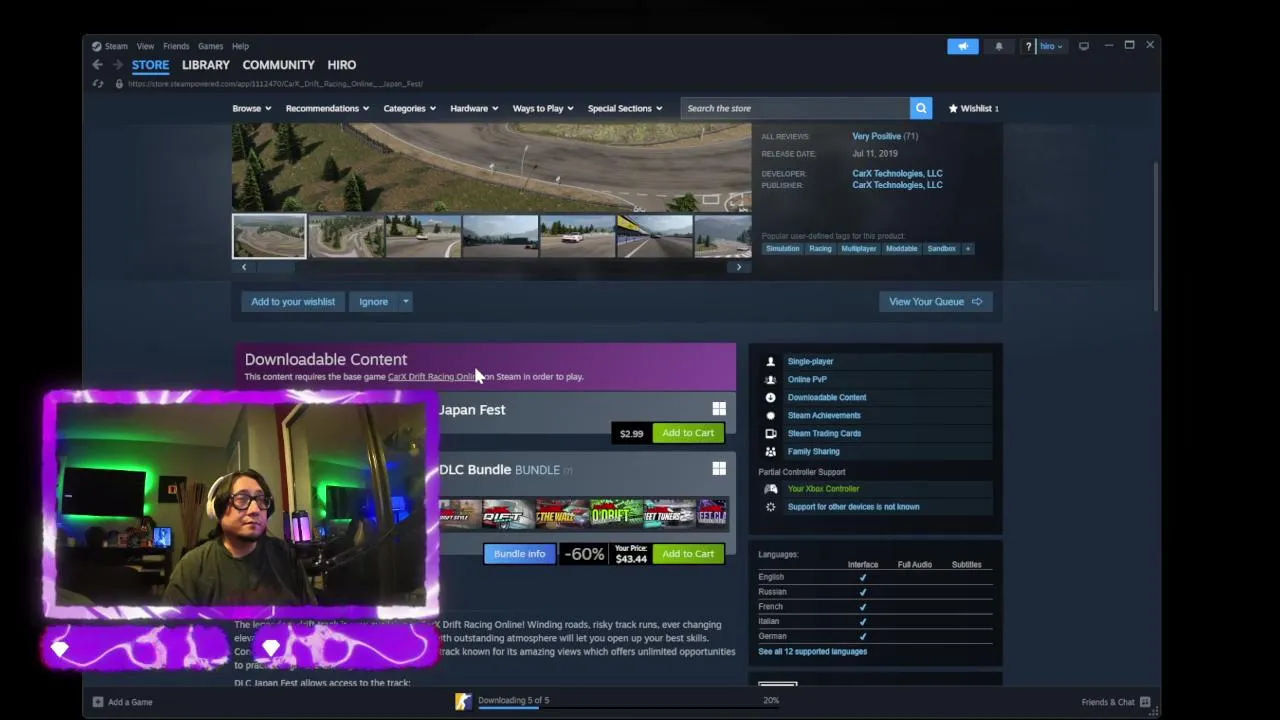The width and height of the screenshot is (1280, 720).
Task: Click the Multiplayer tag
Action: pos(858,249)
